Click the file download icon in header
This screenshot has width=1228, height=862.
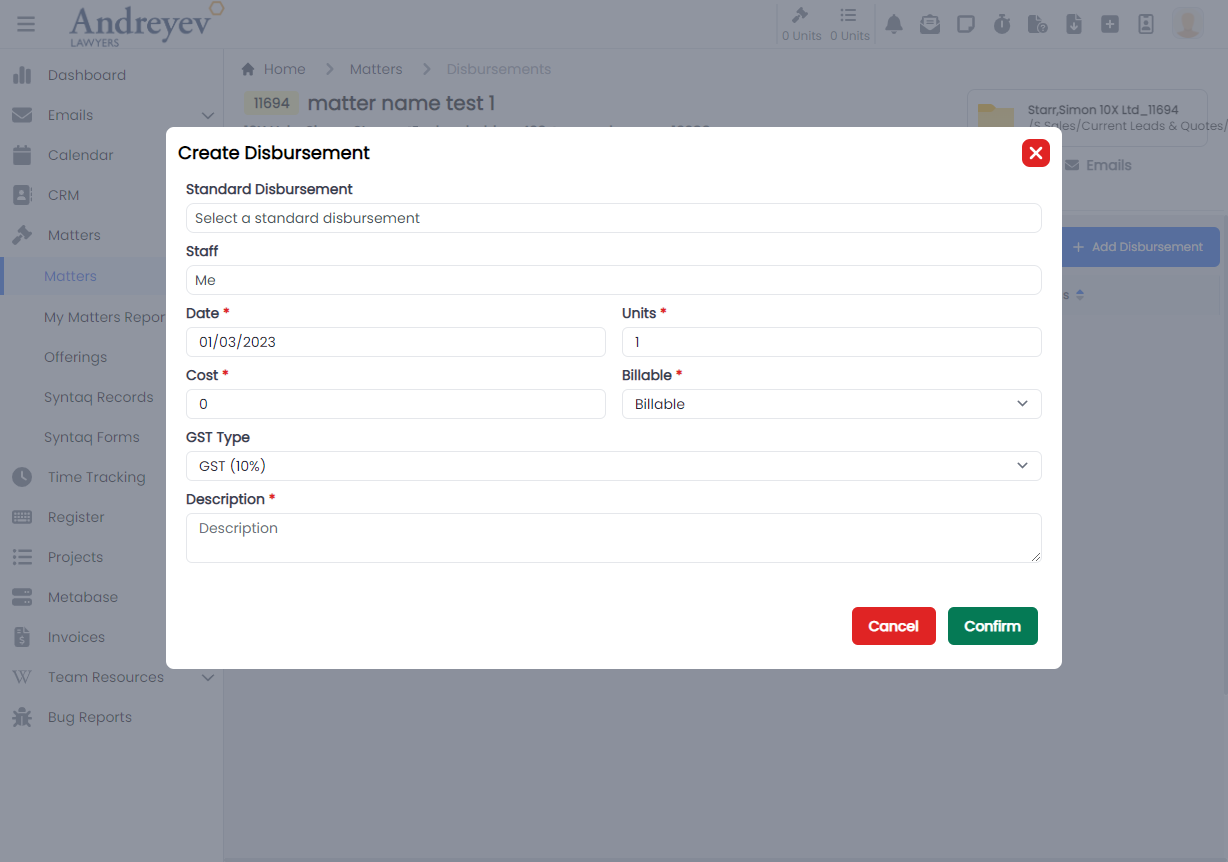1074,24
